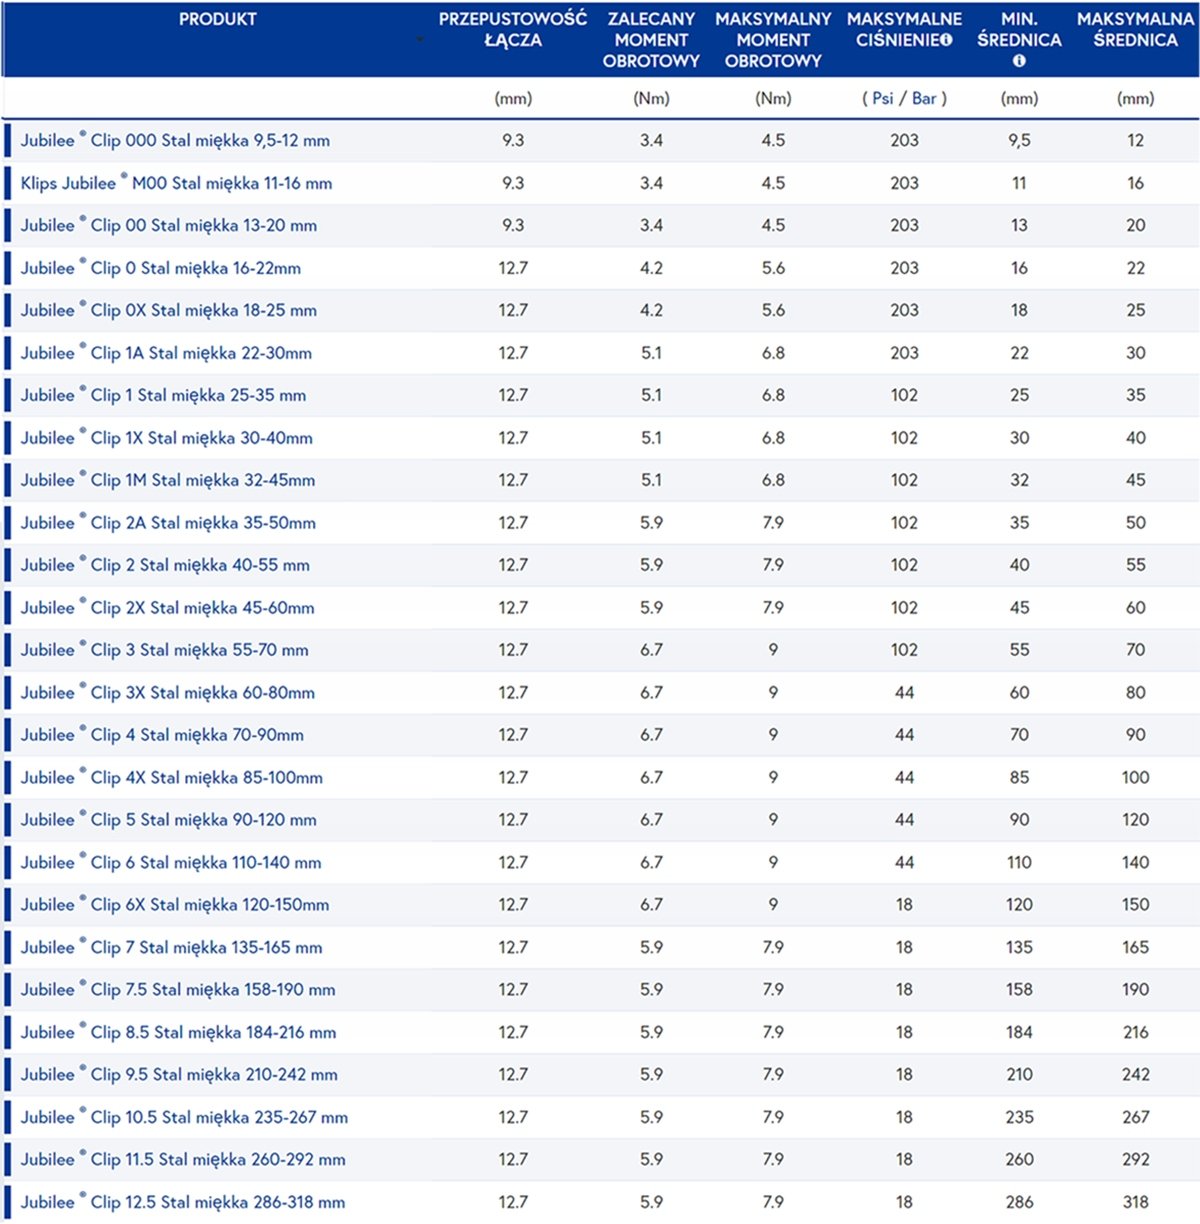The height and width of the screenshot is (1224, 1200).
Task: Click the PRODUKT column header
Action: (218, 19)
